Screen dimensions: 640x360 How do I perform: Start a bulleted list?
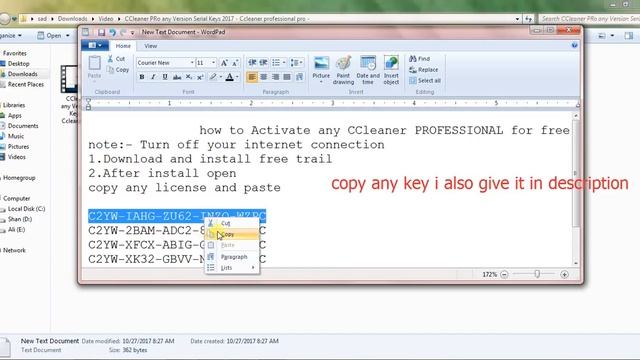[276, 62]
